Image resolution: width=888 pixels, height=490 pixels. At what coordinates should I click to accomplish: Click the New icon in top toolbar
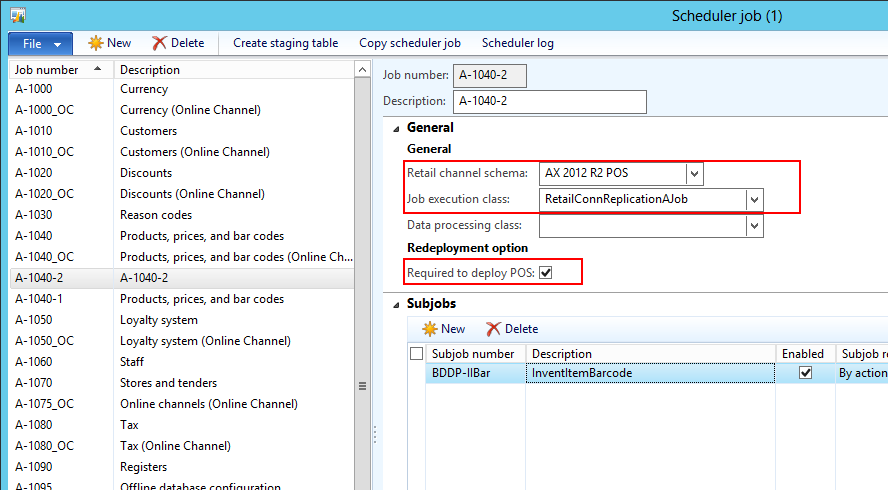click(96, 43)
